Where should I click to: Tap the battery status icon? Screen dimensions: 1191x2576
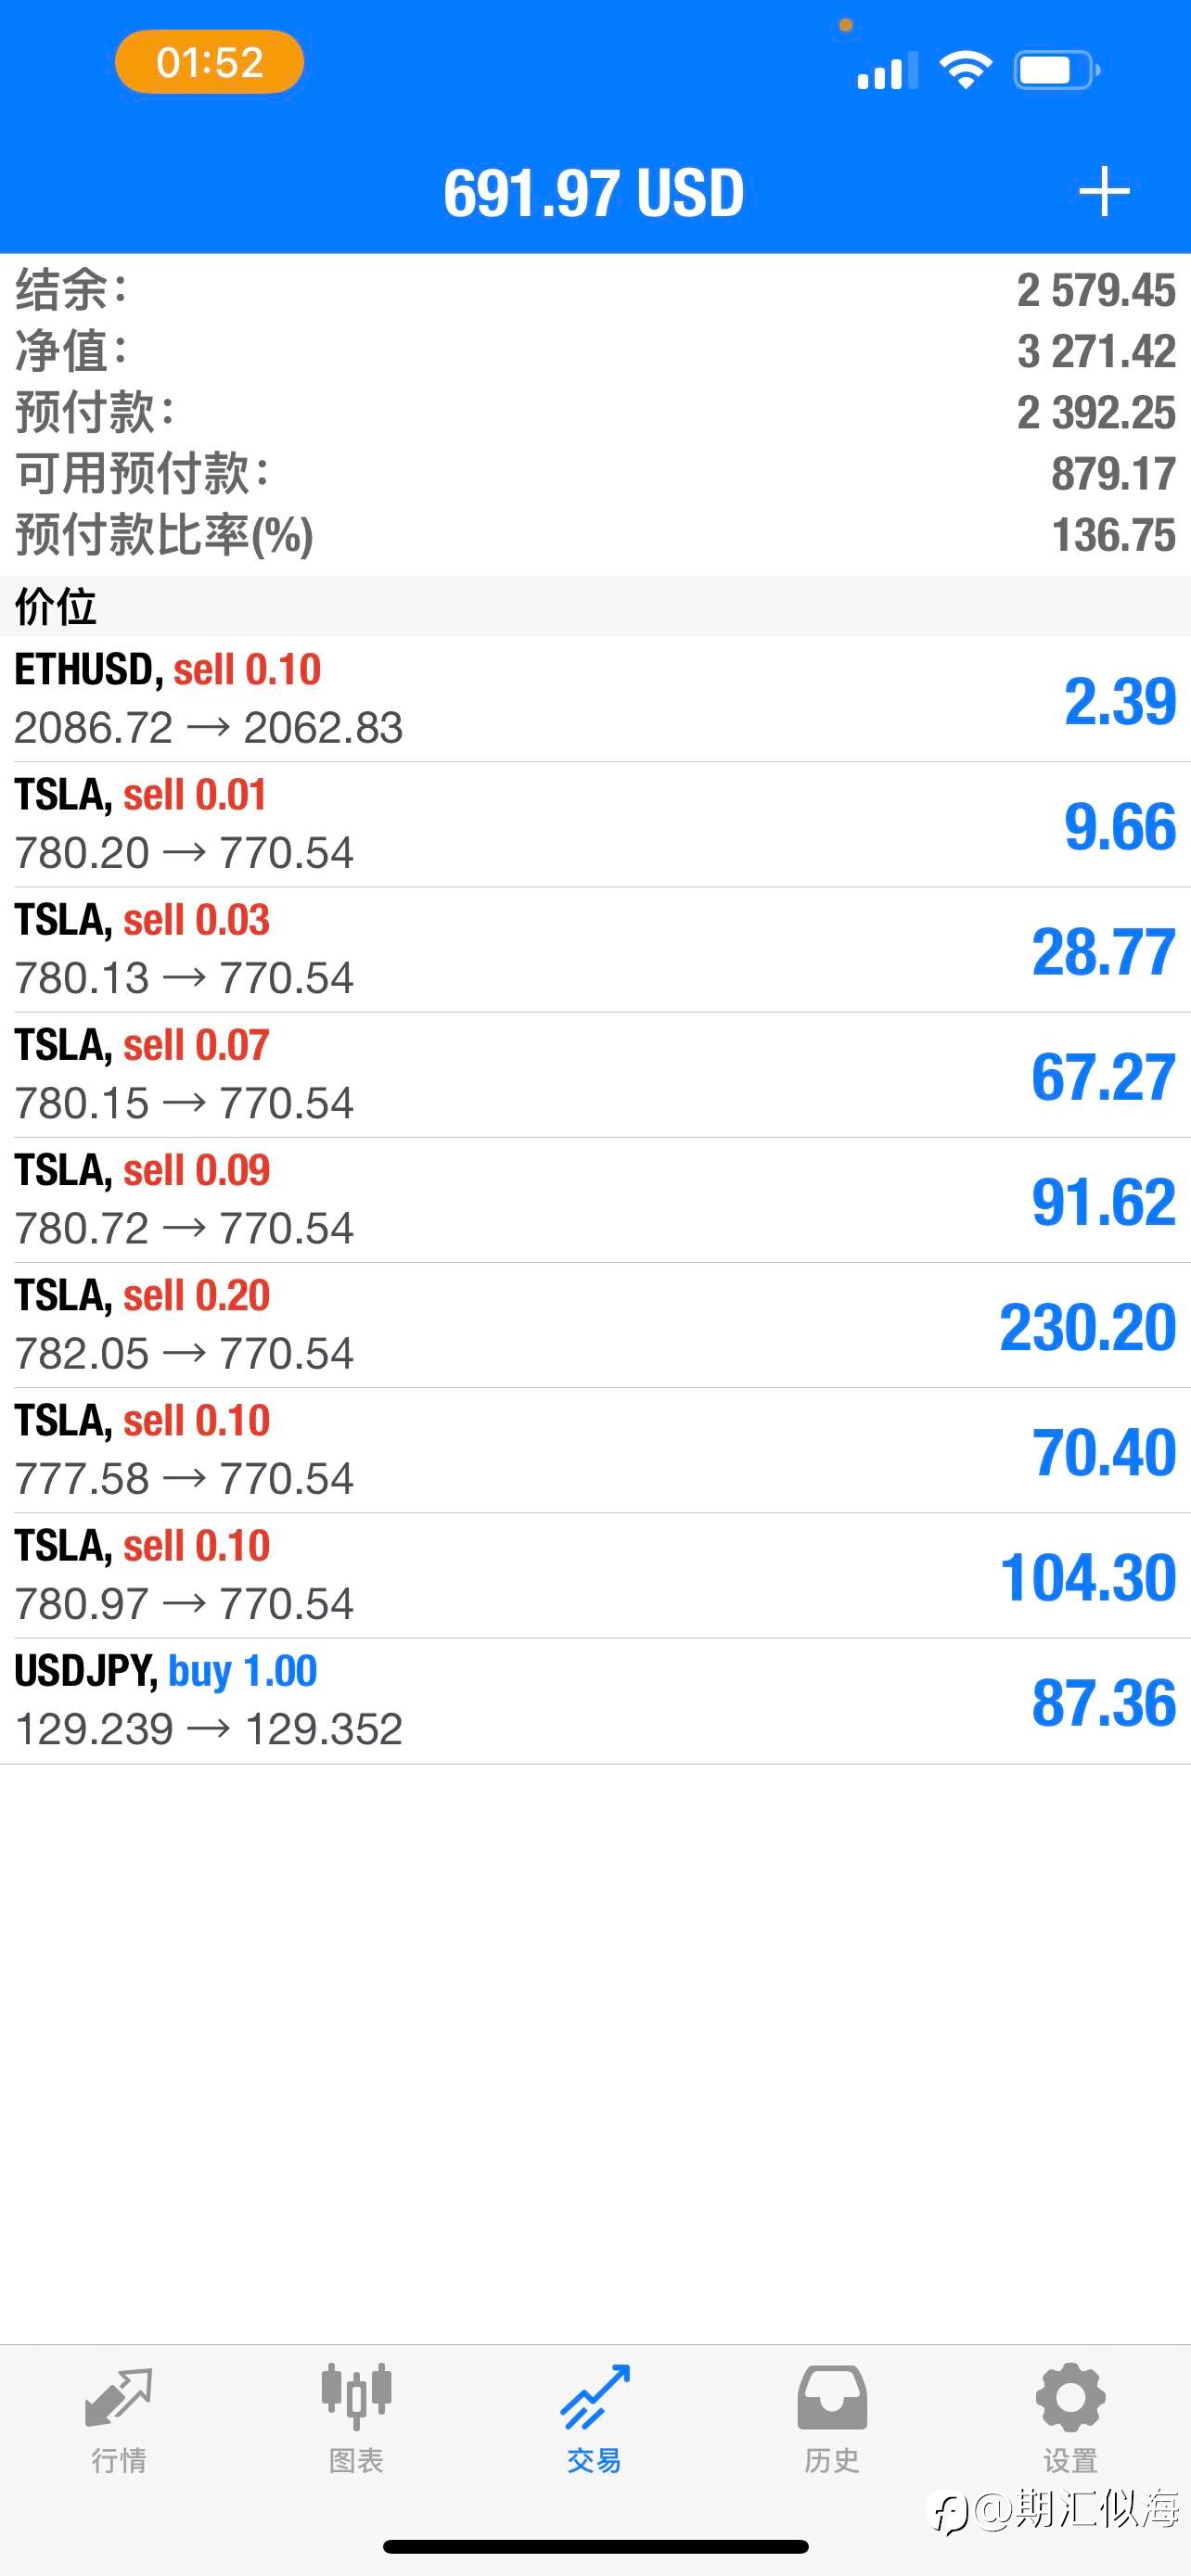(x=1057, y=70)
